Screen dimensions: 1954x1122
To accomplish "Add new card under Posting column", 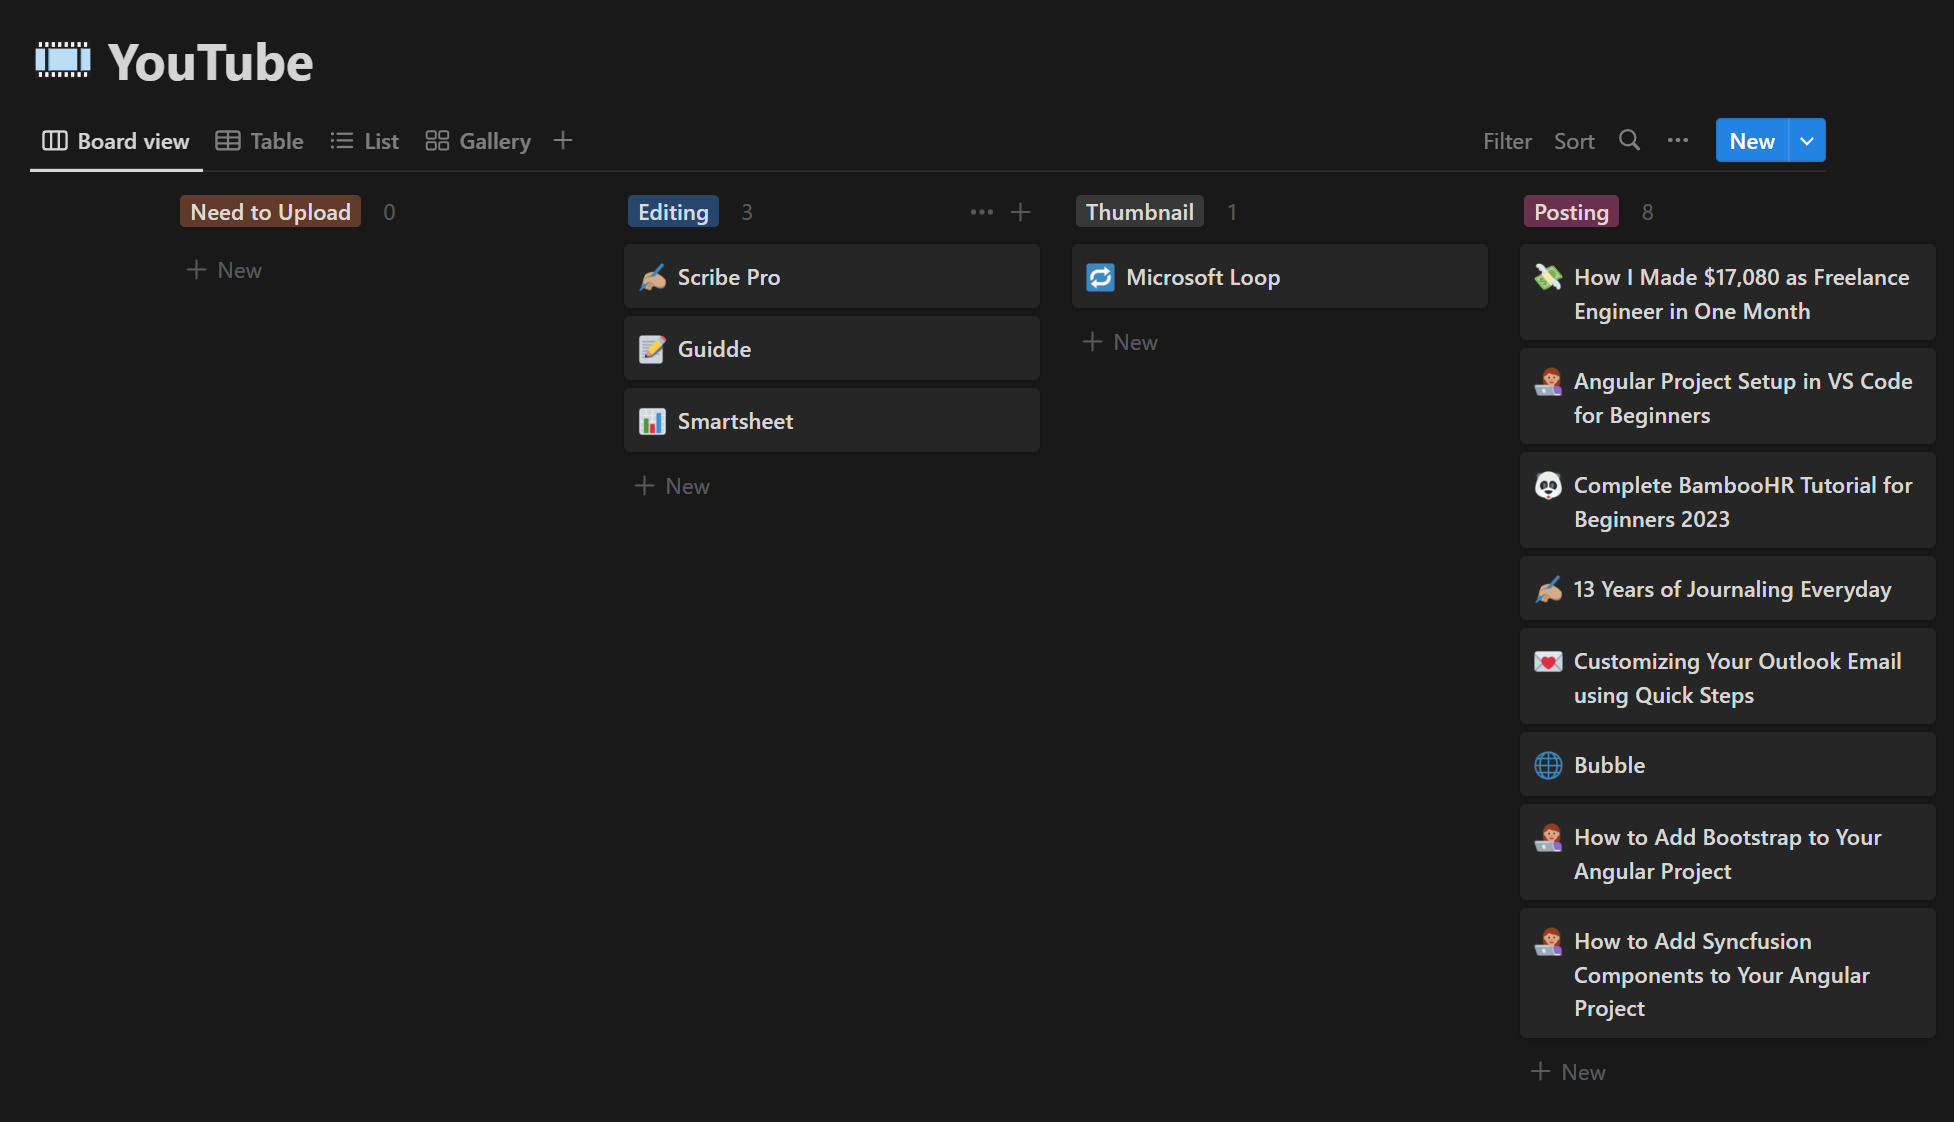I will [x=1568, y=1072].
